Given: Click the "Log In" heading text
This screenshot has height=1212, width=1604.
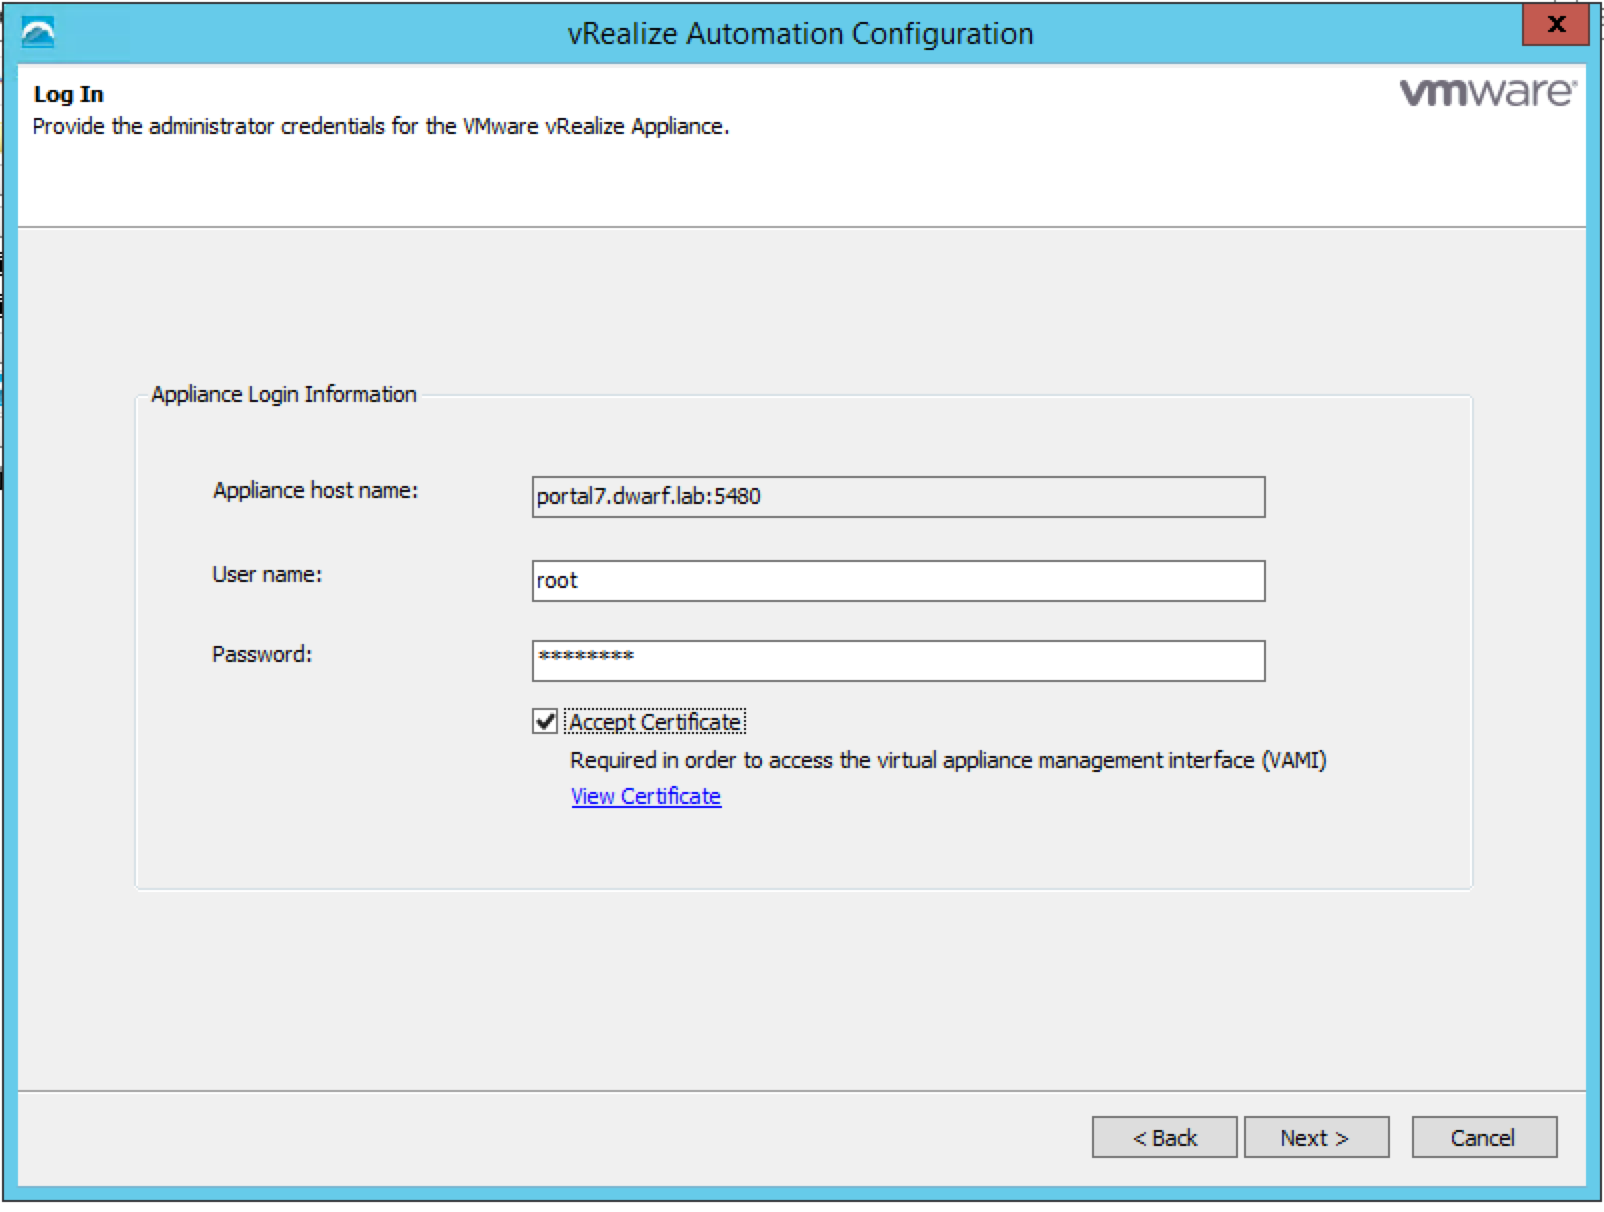Looking at the screenshot, I should pos(68,94).
